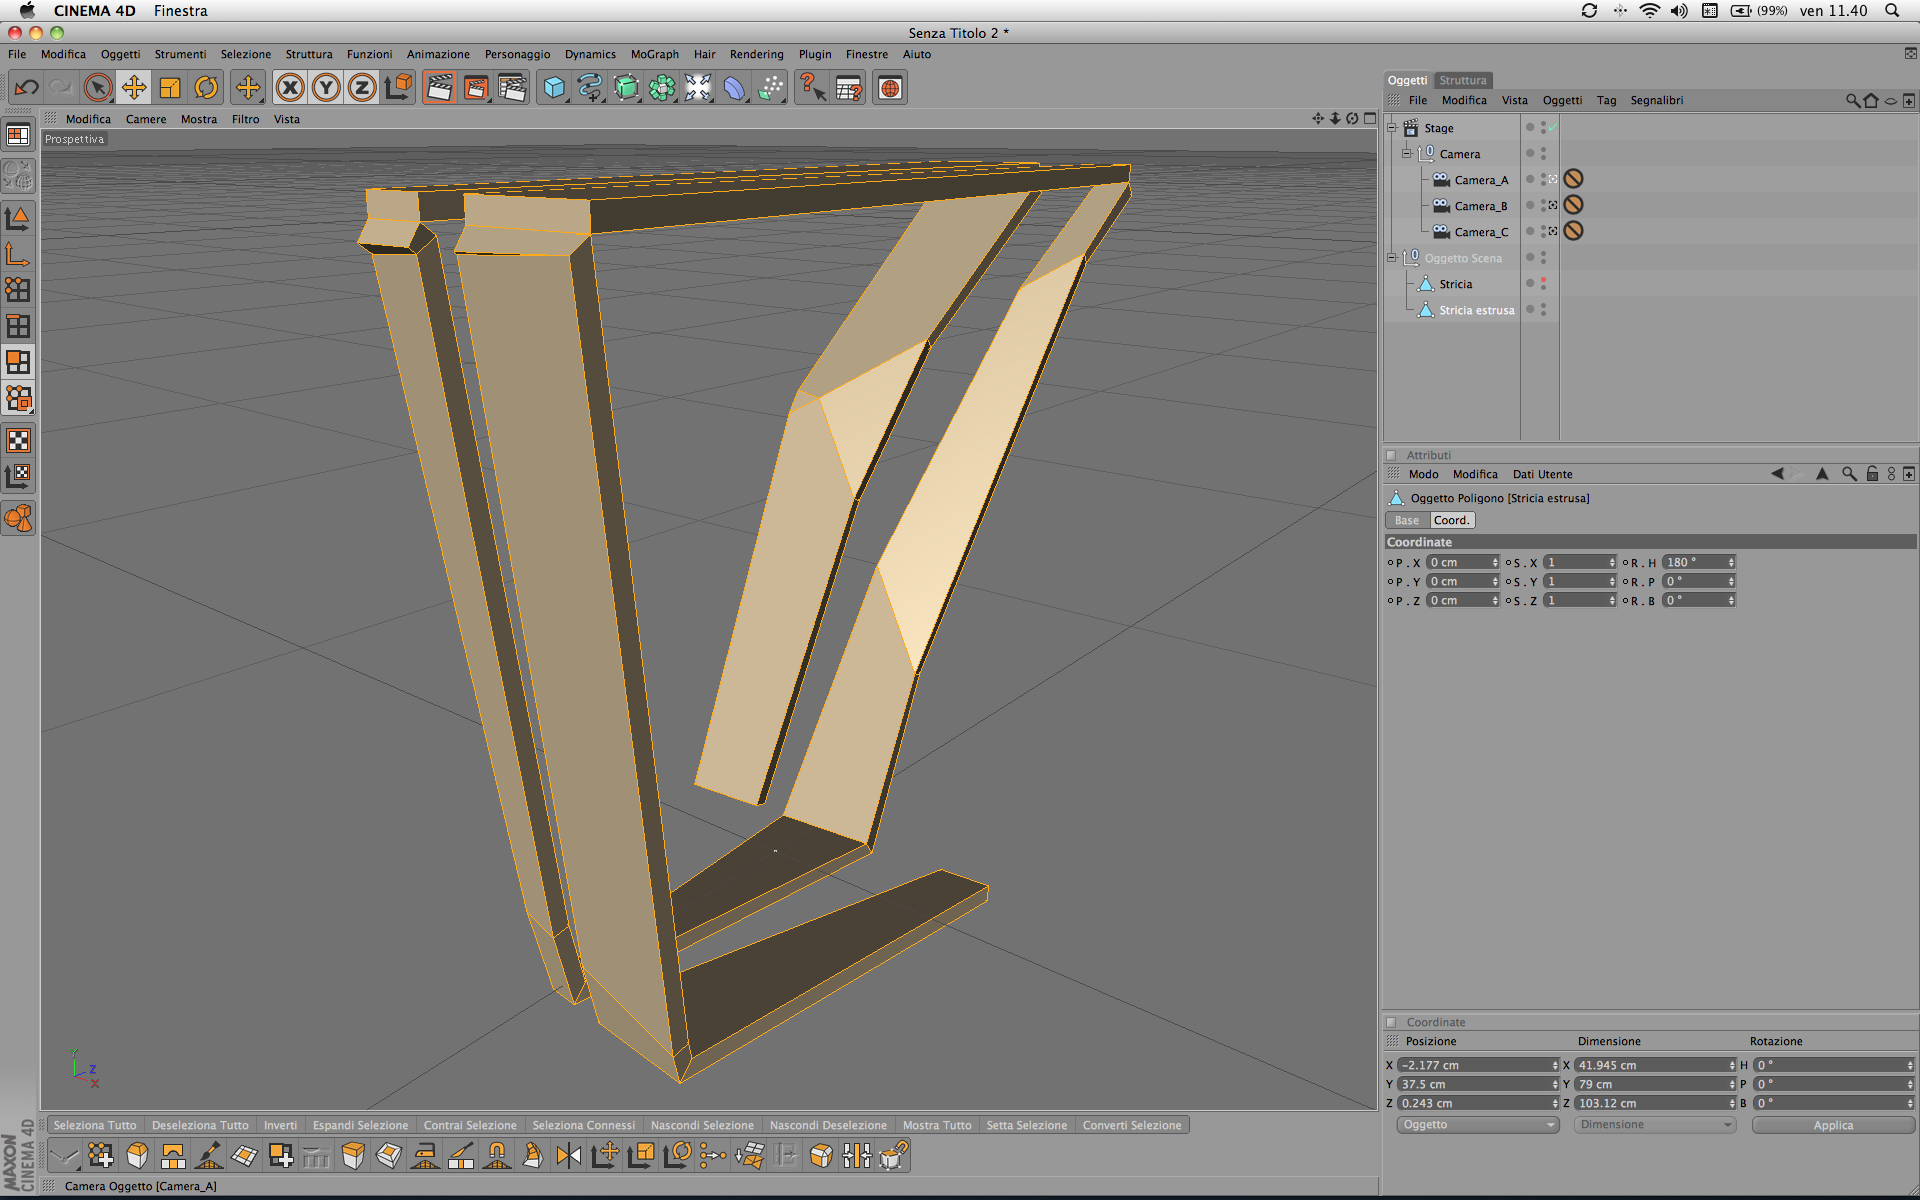This screenshot has width=1920, height=1200.
Task: Click Seleziona Tutto button
Action: tap(94, 1125)
